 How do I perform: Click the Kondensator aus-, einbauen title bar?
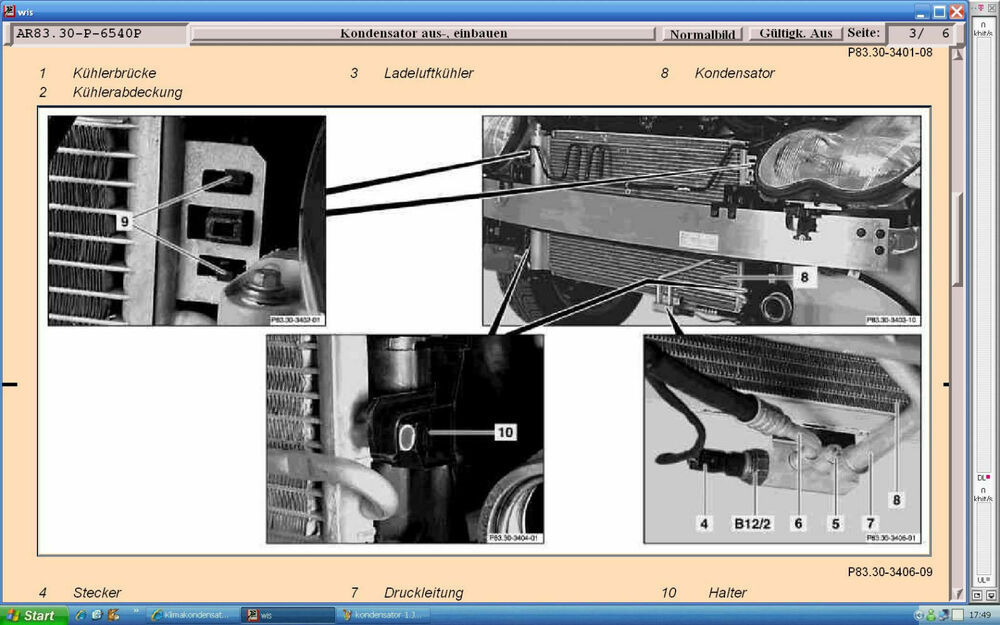pyautogui.click(x=423, y=34)
